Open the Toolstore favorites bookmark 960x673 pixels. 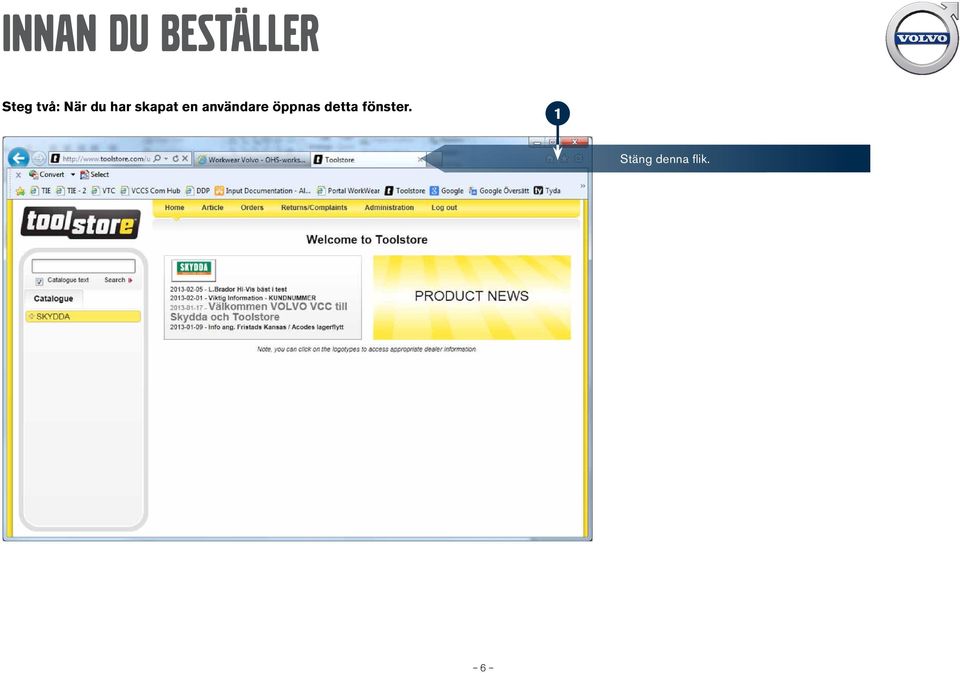pos(405,191)
